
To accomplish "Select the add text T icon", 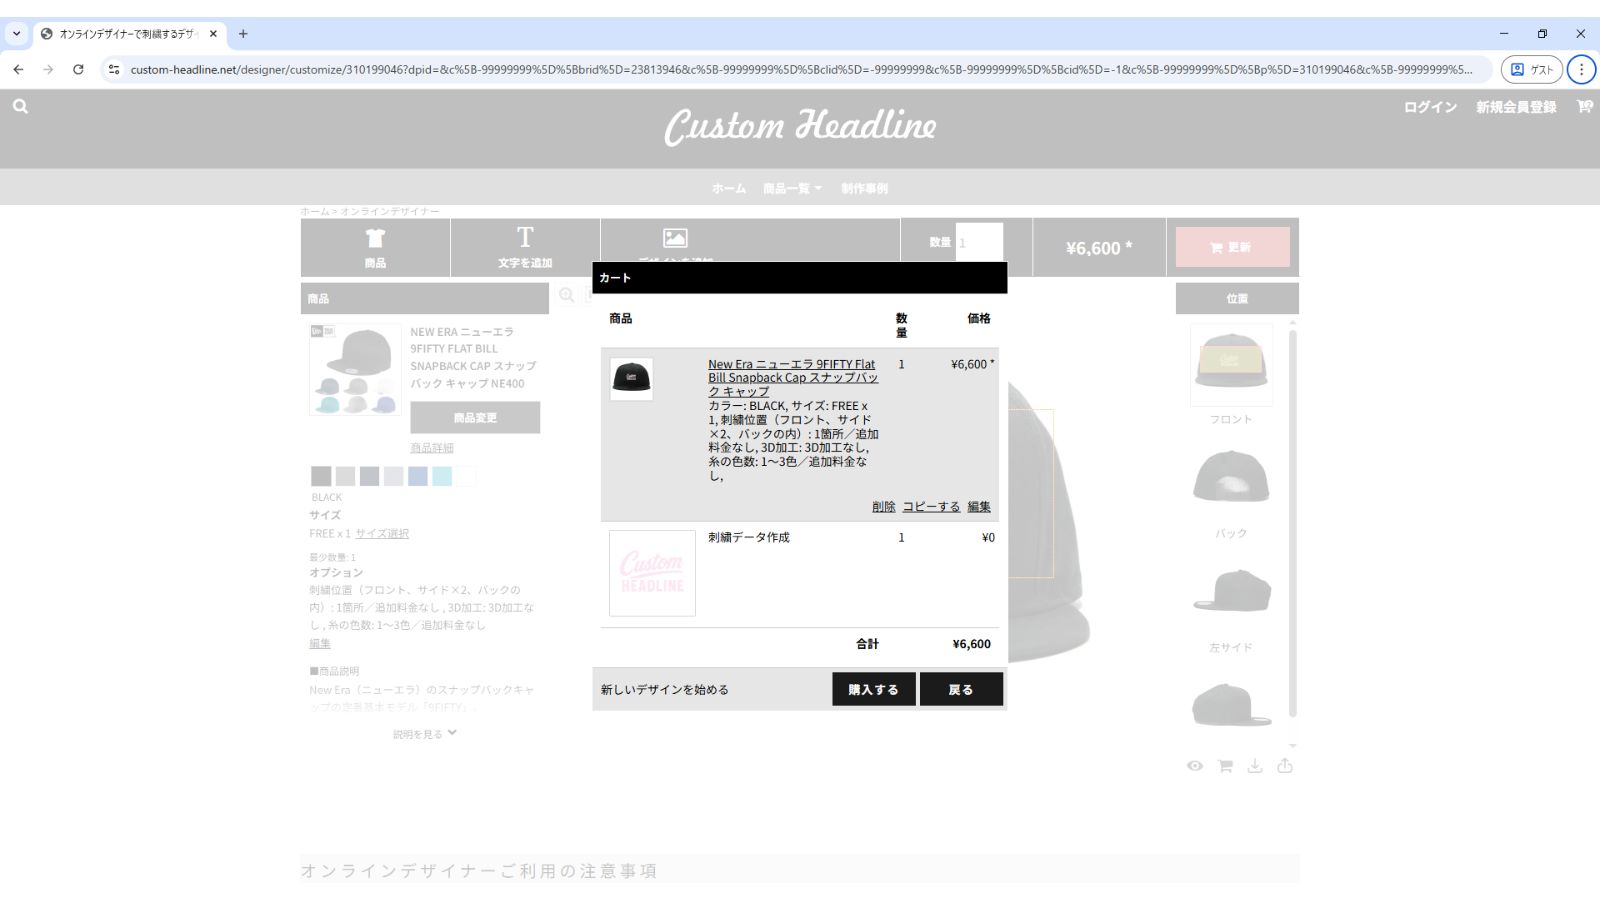I will click(x=525, y=238).
